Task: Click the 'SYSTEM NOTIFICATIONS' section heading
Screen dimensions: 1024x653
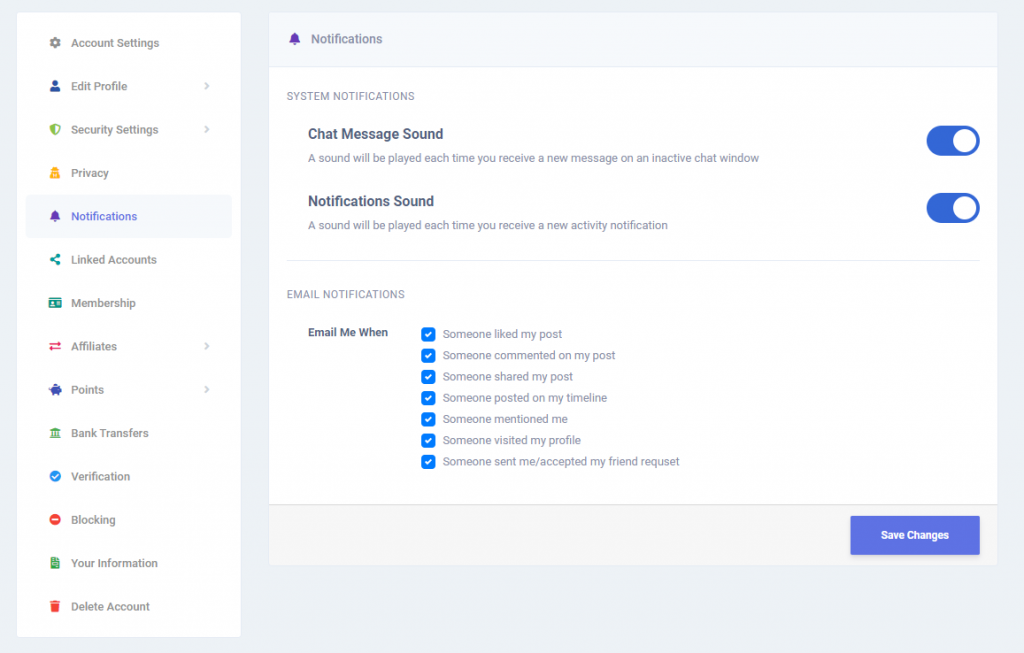Action: coord(351,96)
